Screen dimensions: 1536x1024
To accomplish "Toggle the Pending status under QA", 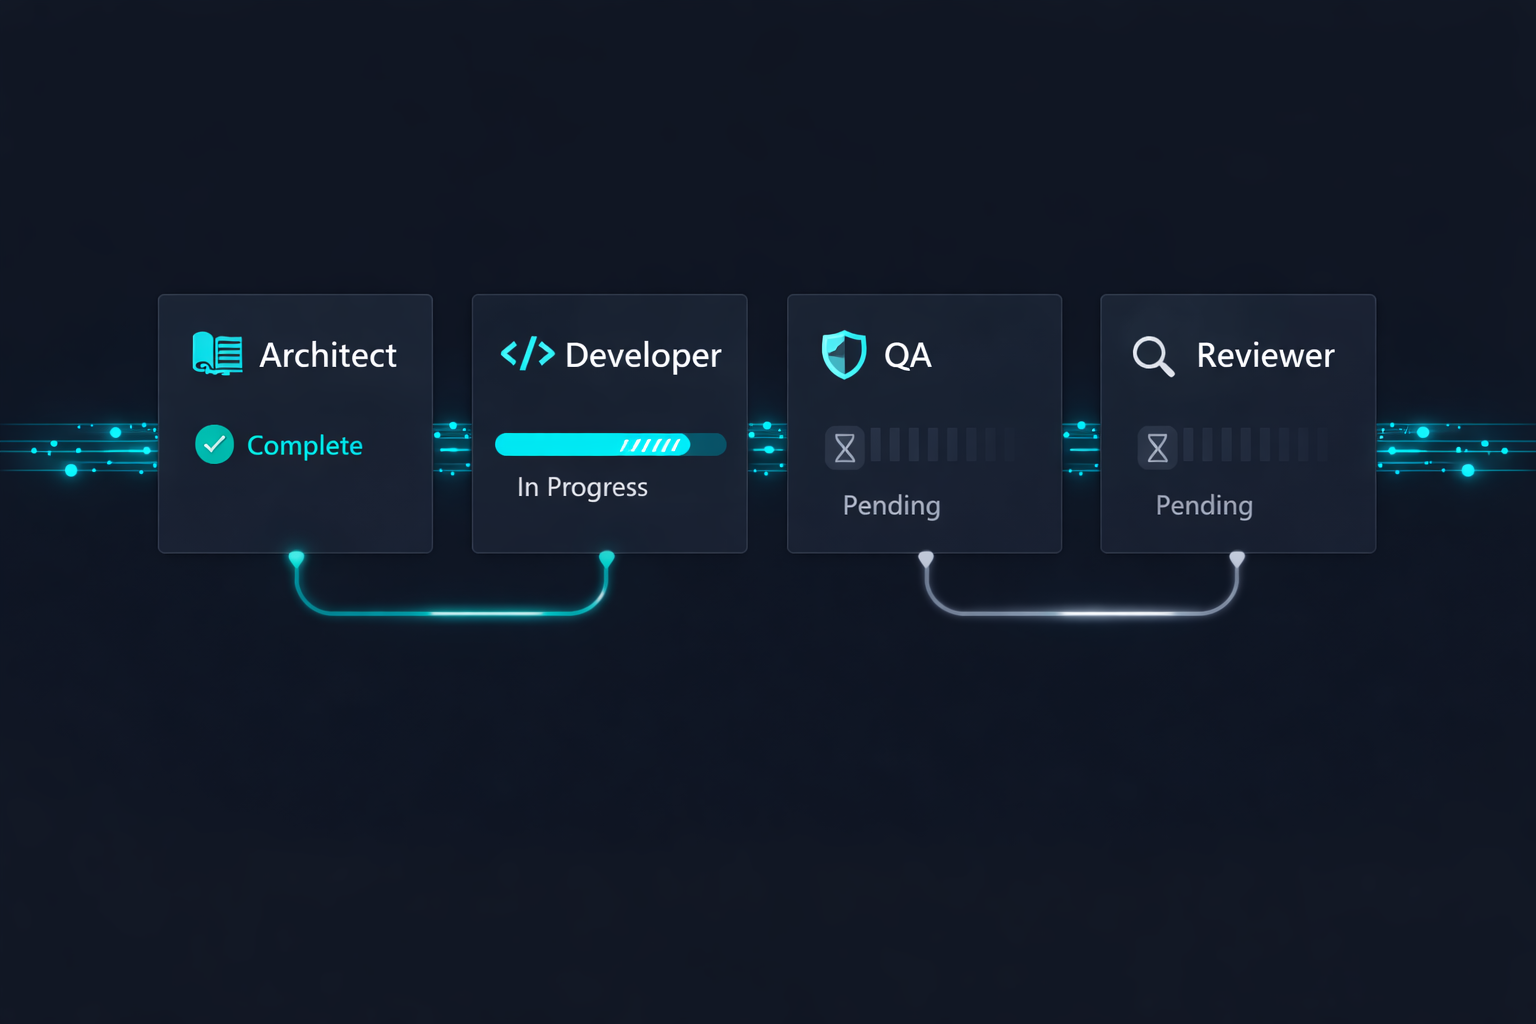I will point(890,506).
